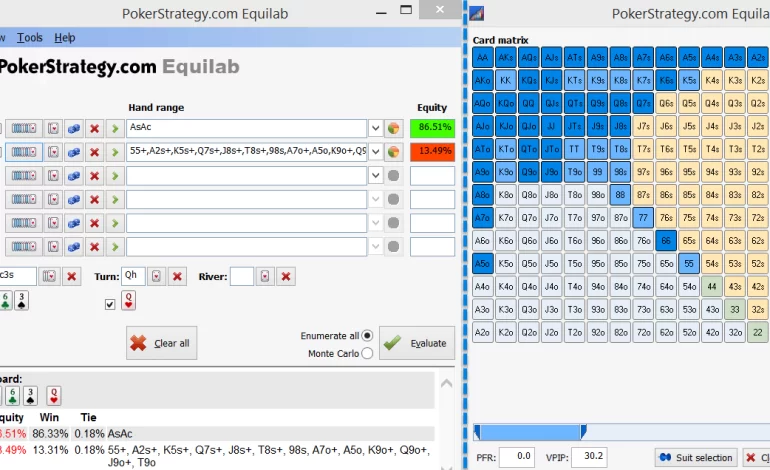The image size is (770, 470).
Task: Click AsAc equity 86.51% green box
Action: [x=432, y=128]
